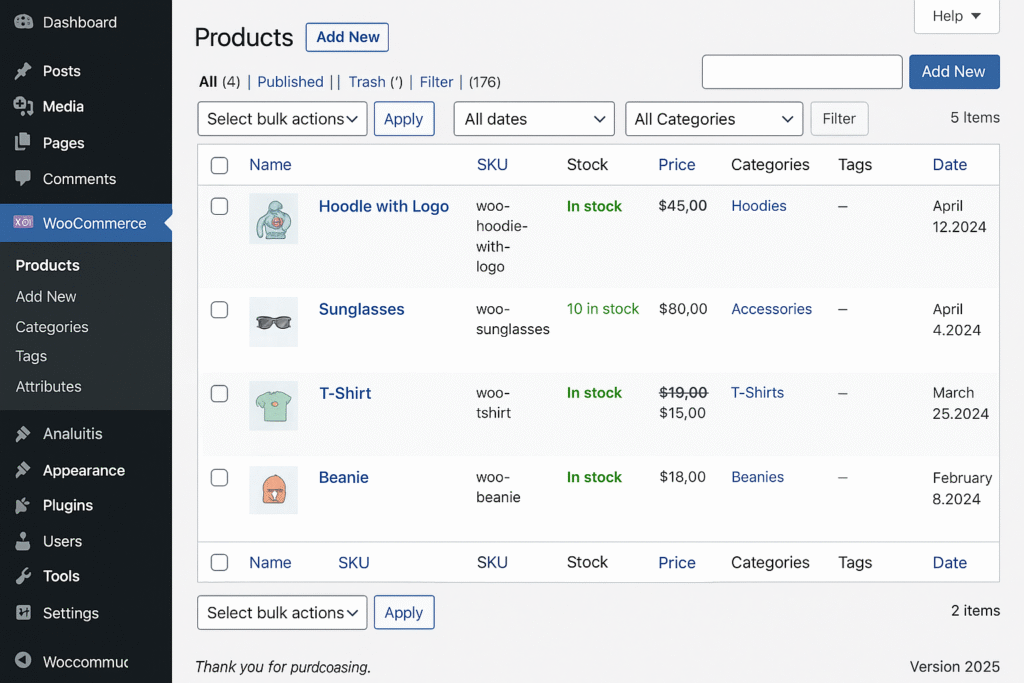Click the grey Filter button
Screen dimensions: 1024x683
coord(839,119)
